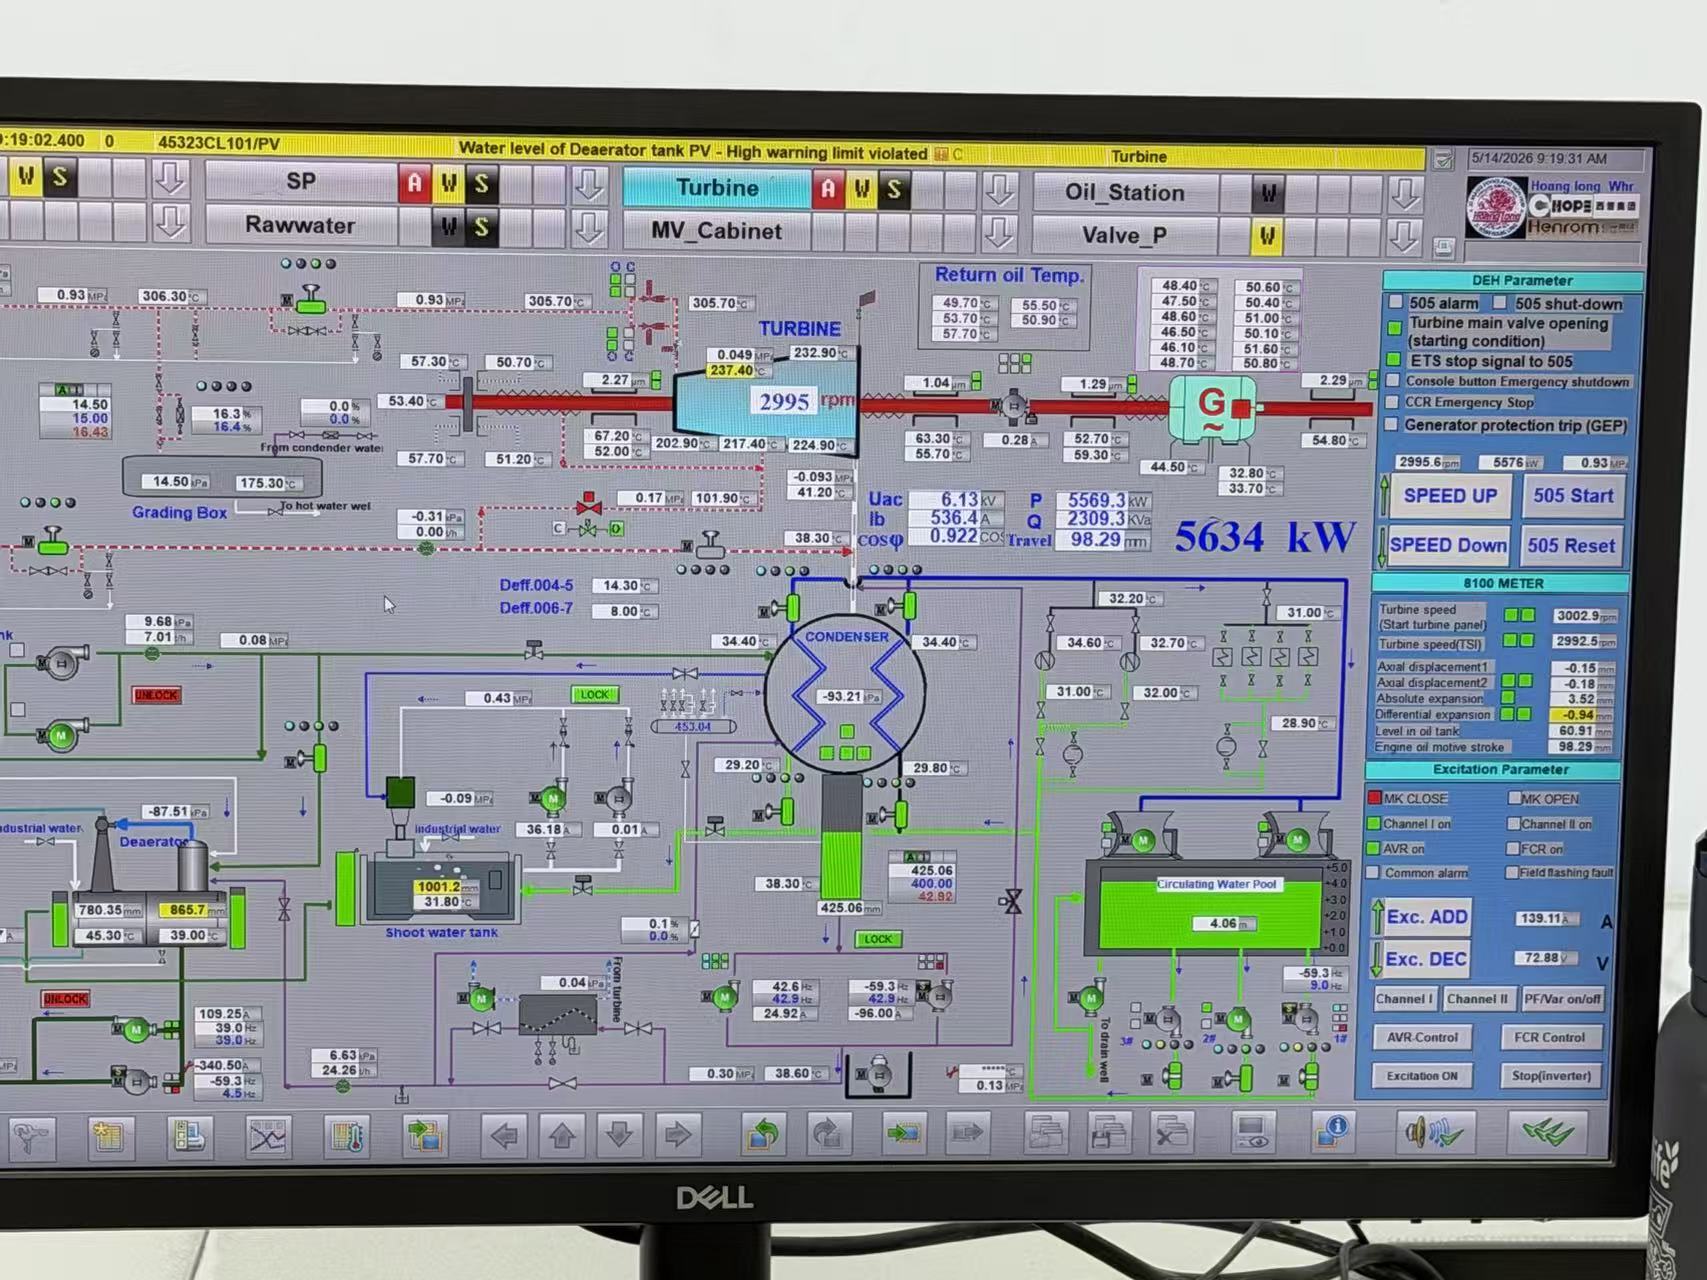The width and height of the screenshot is (1707, 1280).
Task: Click the red UNLOCK tag near 9.68 kPa pump
Action: pos(156,695)
